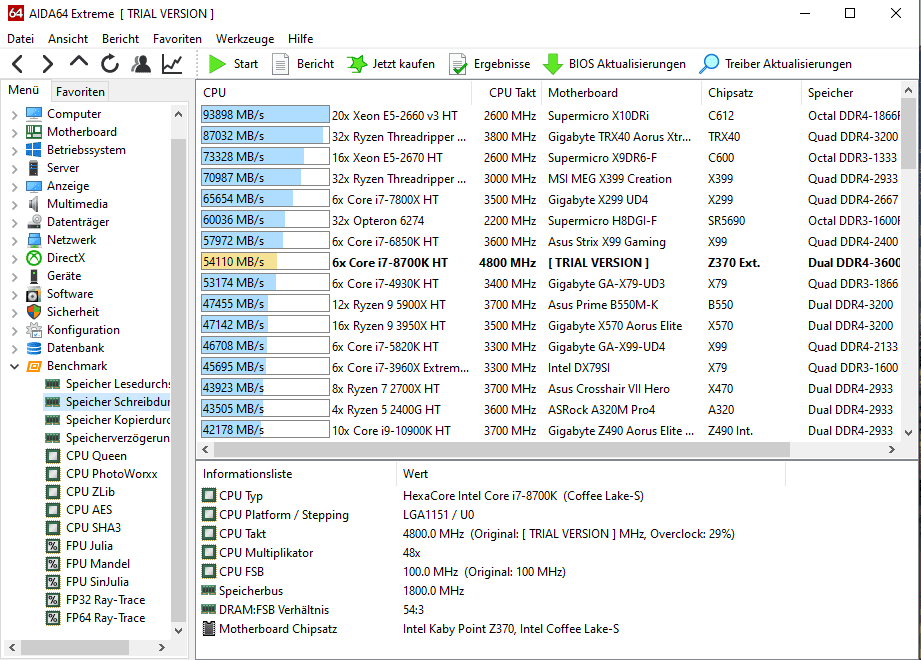Select Speicher Kopierdurchsatz benchmark
The width and height of the screenshot is (921, 660).
click(117, 420)
